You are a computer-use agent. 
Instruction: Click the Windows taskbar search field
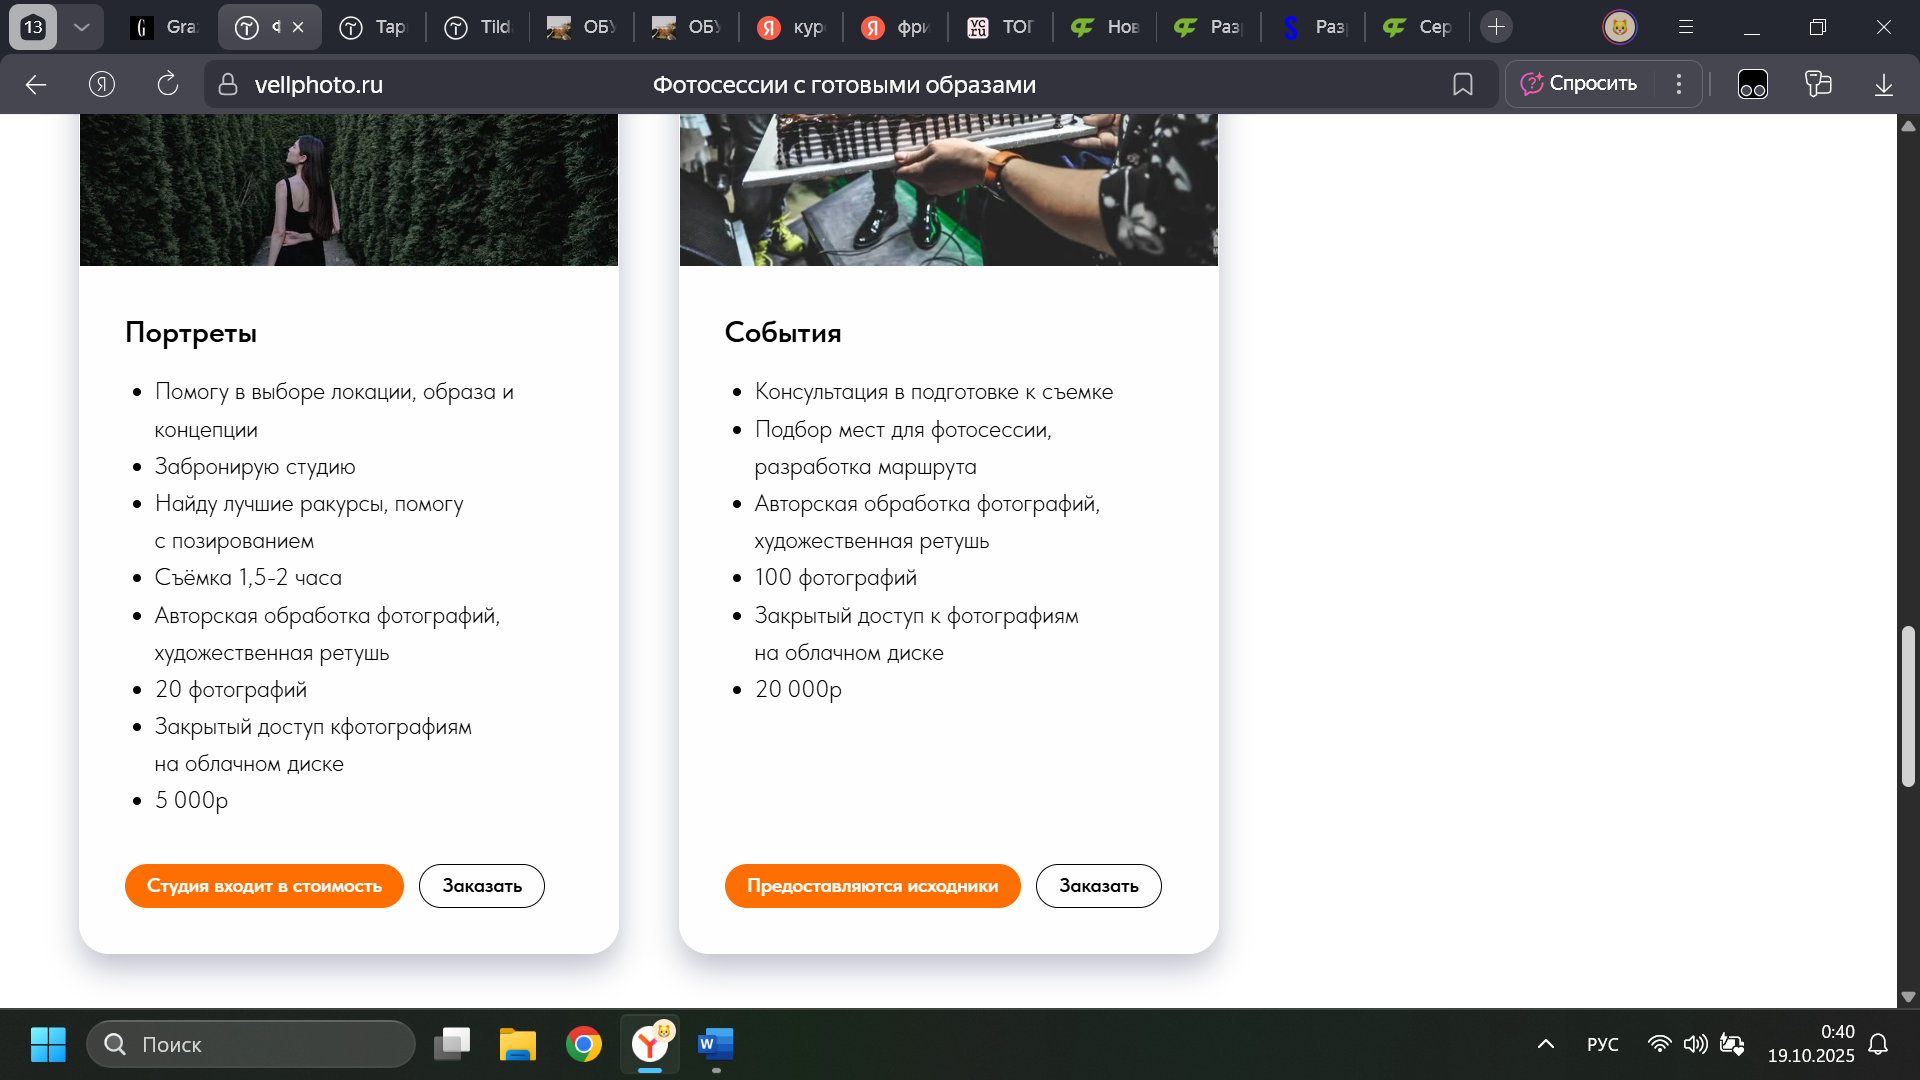pyautogui.click(x=251, y=1044)
